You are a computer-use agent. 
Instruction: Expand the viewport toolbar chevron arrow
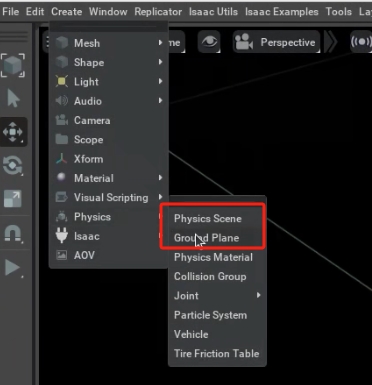(331, 42)
